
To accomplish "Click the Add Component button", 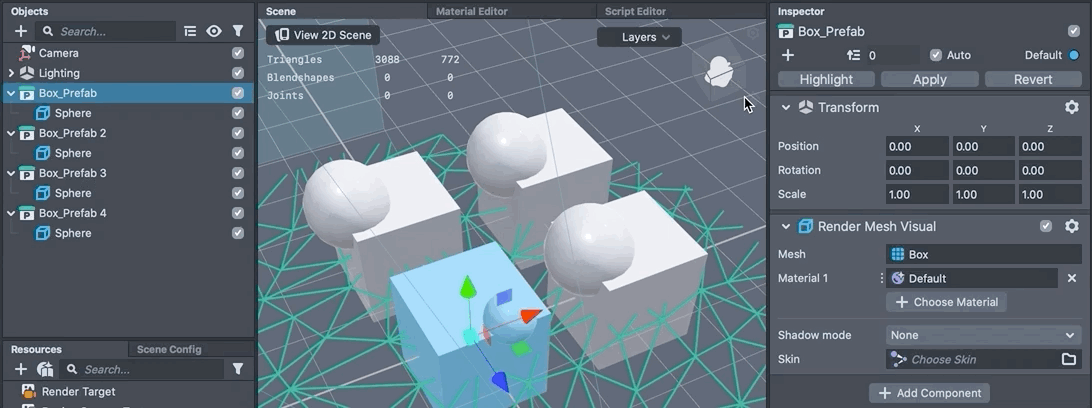I will click(930, 393).
